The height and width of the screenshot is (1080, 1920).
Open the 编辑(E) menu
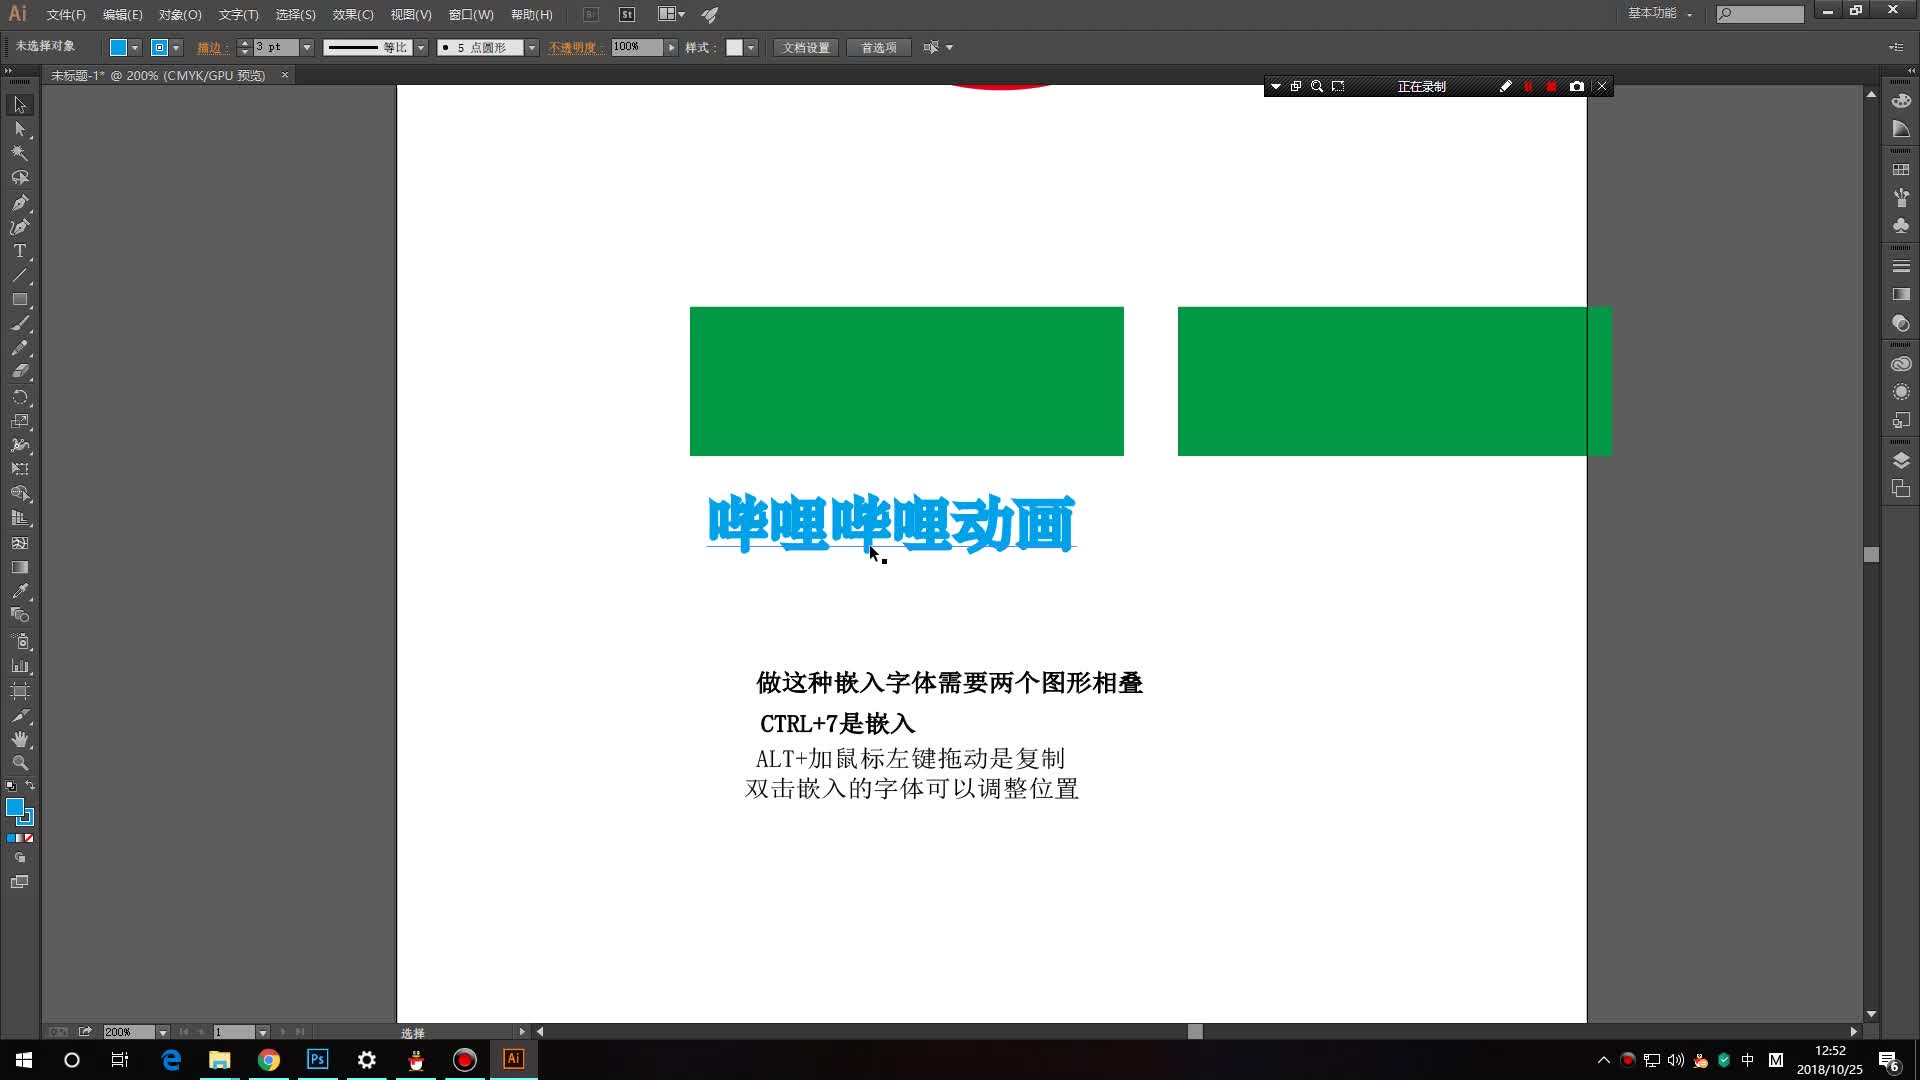(122, 15)
